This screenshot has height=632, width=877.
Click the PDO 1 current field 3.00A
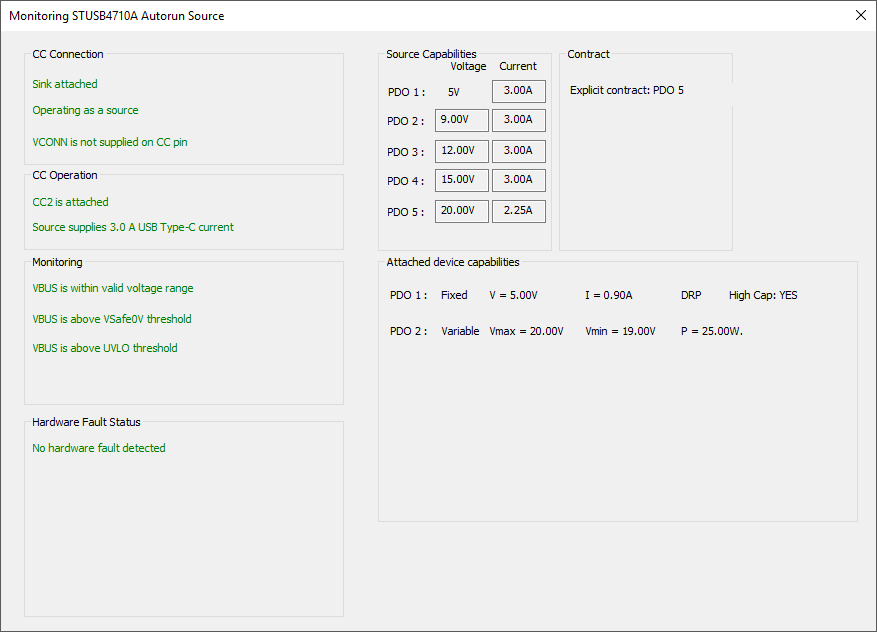pyautogui.click(x=518, y=91)
